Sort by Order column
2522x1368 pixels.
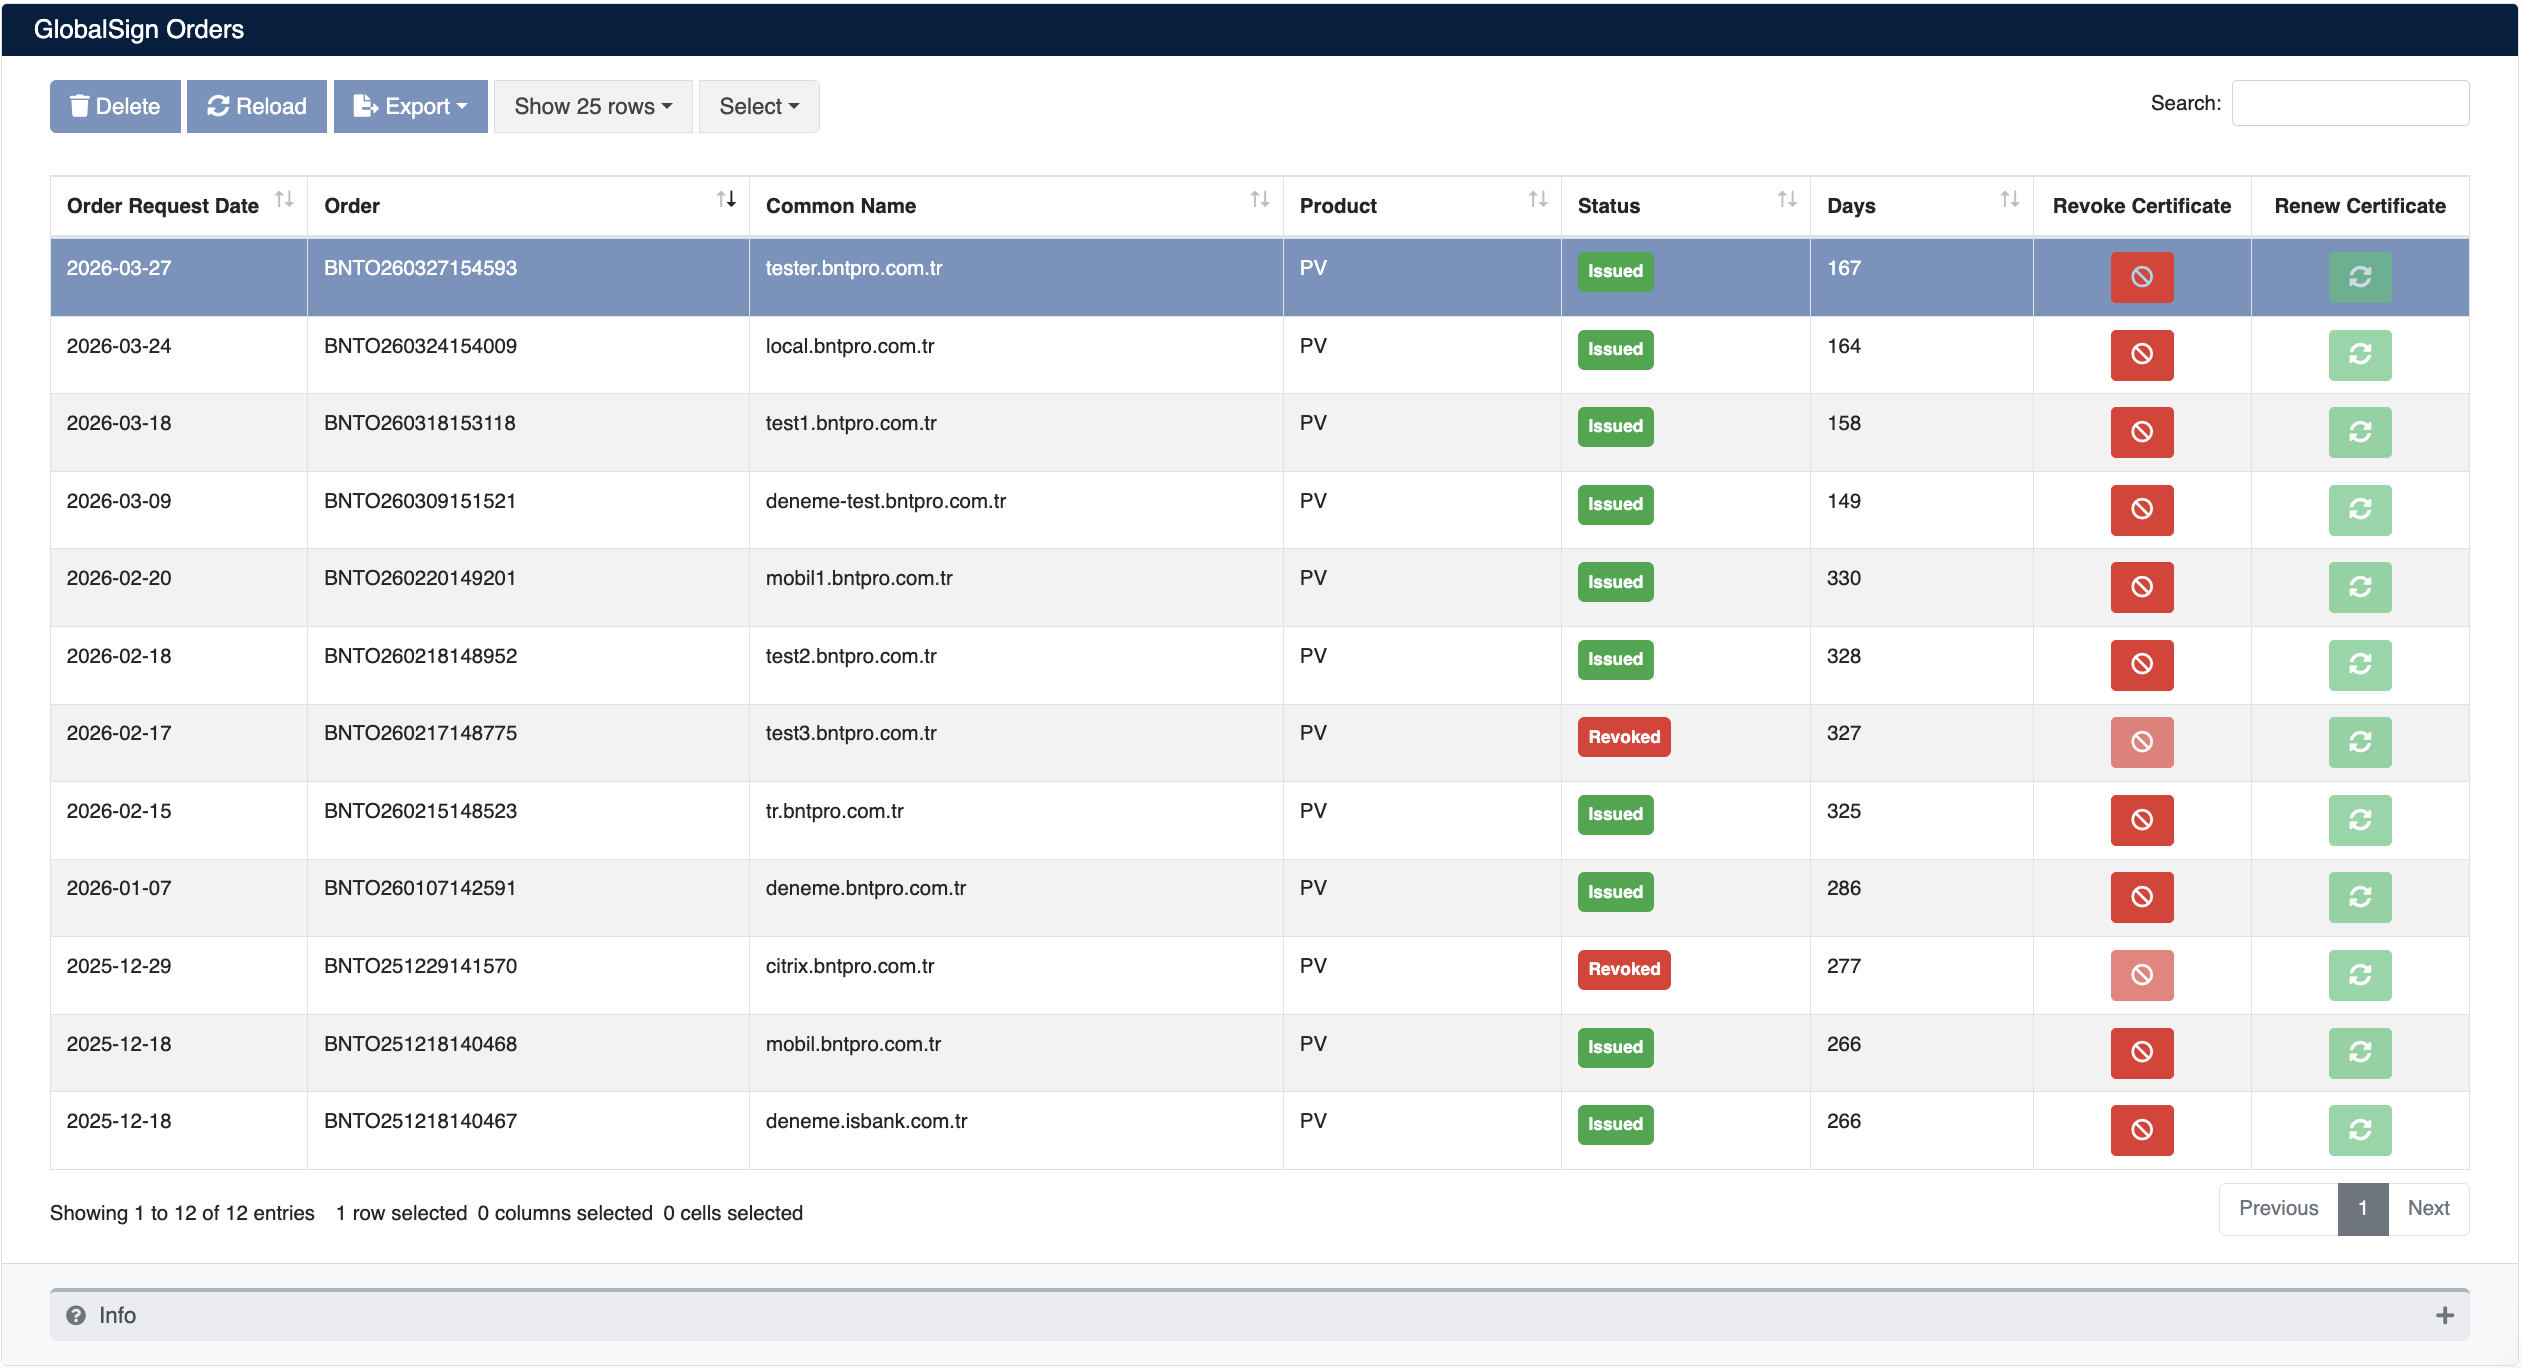tap(528, 206)
